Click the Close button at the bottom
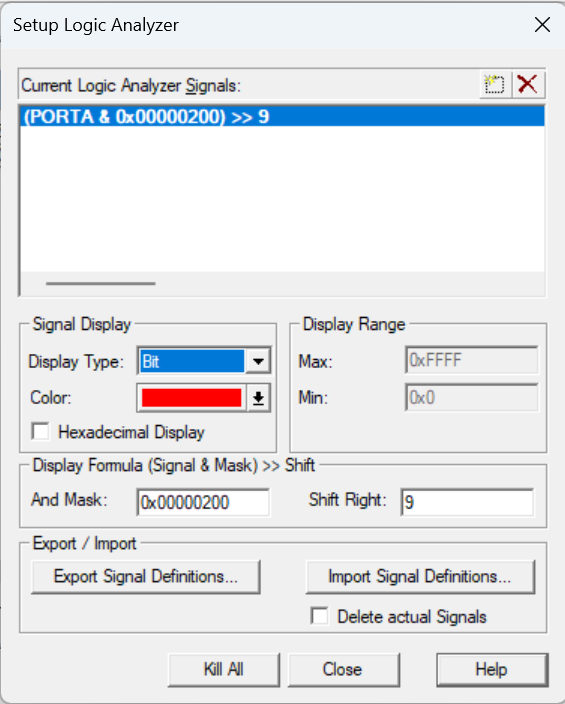This screenshot has height=704, width=565. [x=343, y=669]
